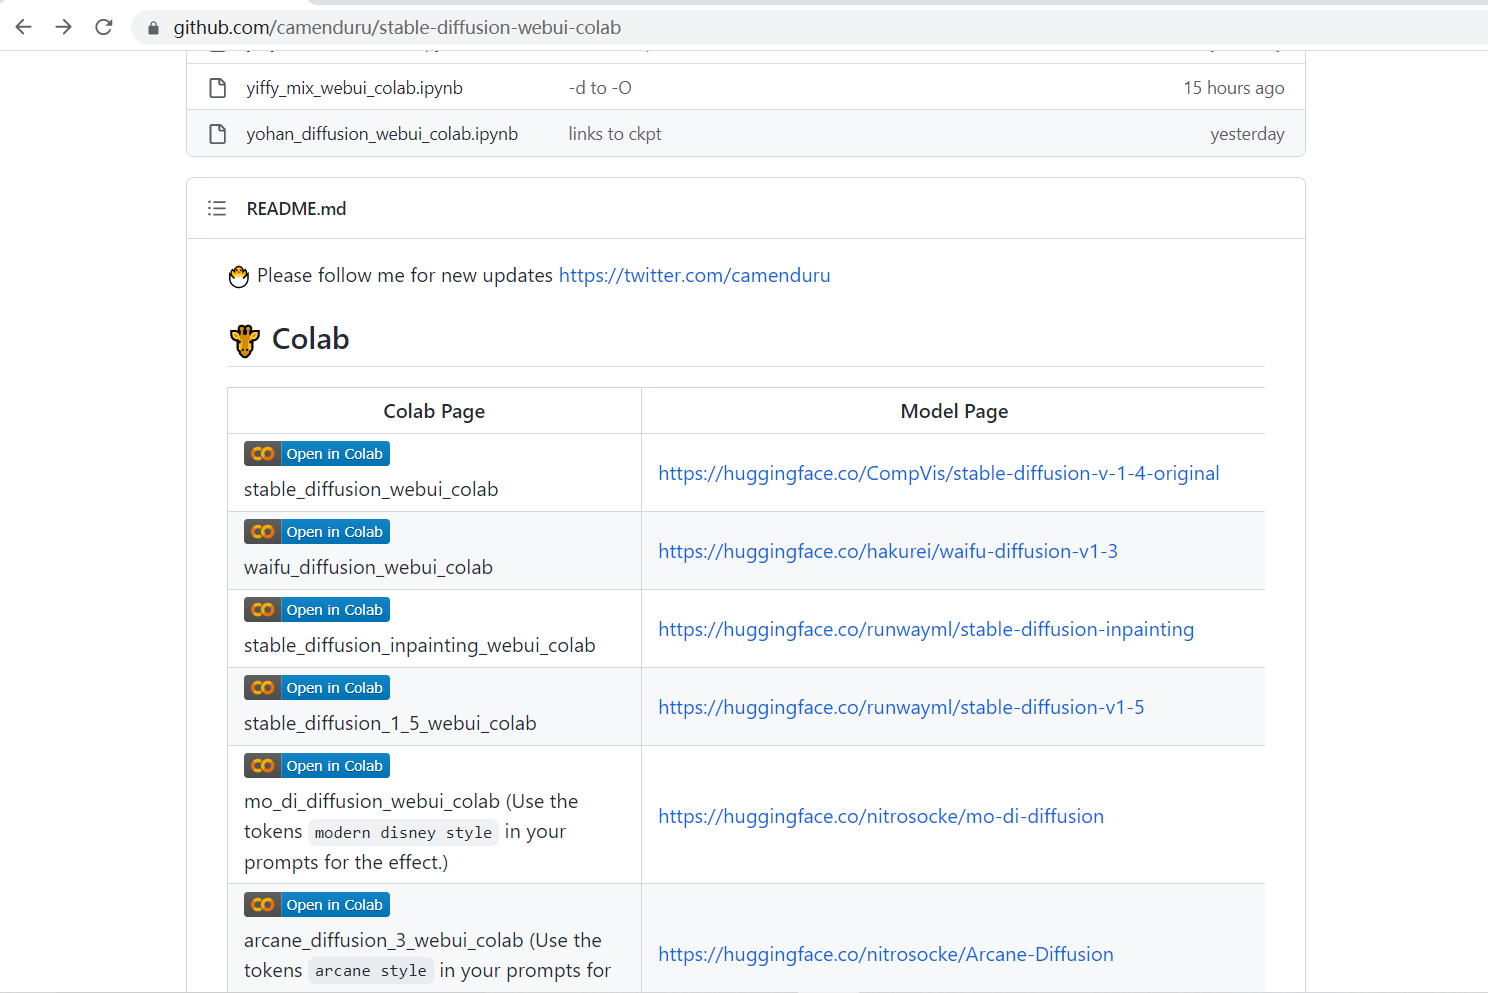This screenshot has height=993, width=1488.
Task: Click the 'arcane style' code token
Action: point(370,971)
